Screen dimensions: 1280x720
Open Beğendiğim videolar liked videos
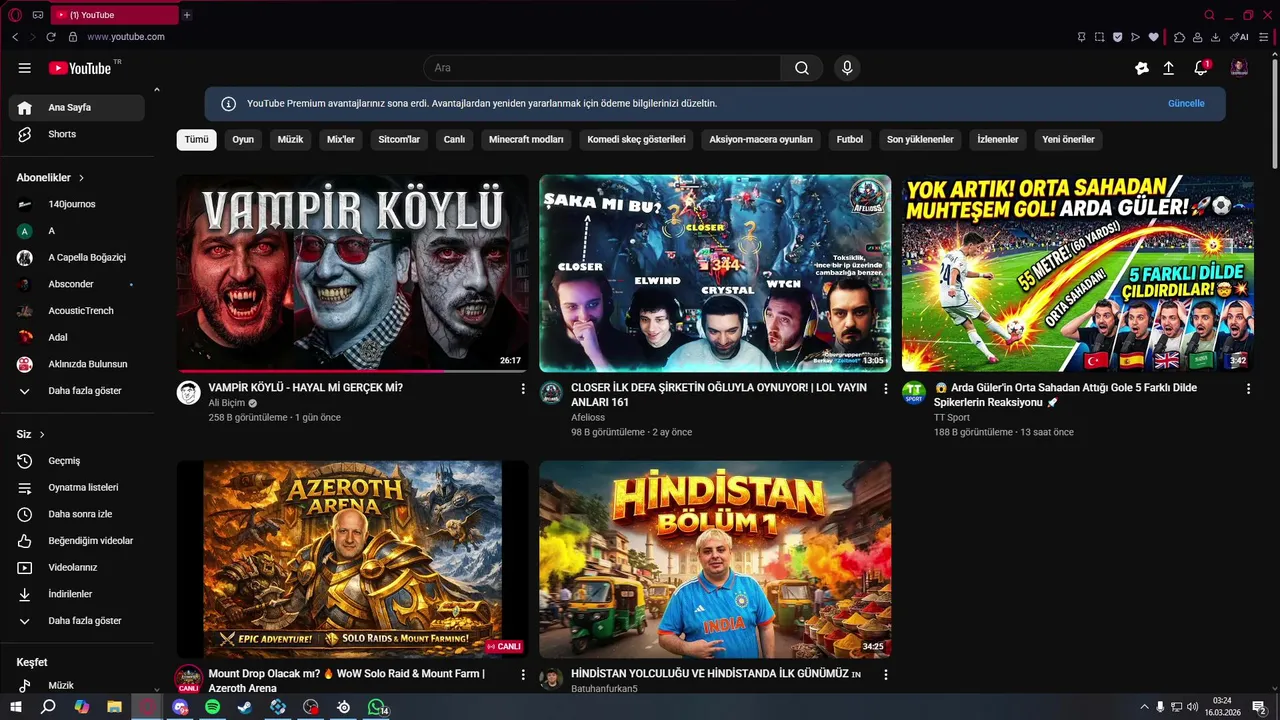pos(77,541)
